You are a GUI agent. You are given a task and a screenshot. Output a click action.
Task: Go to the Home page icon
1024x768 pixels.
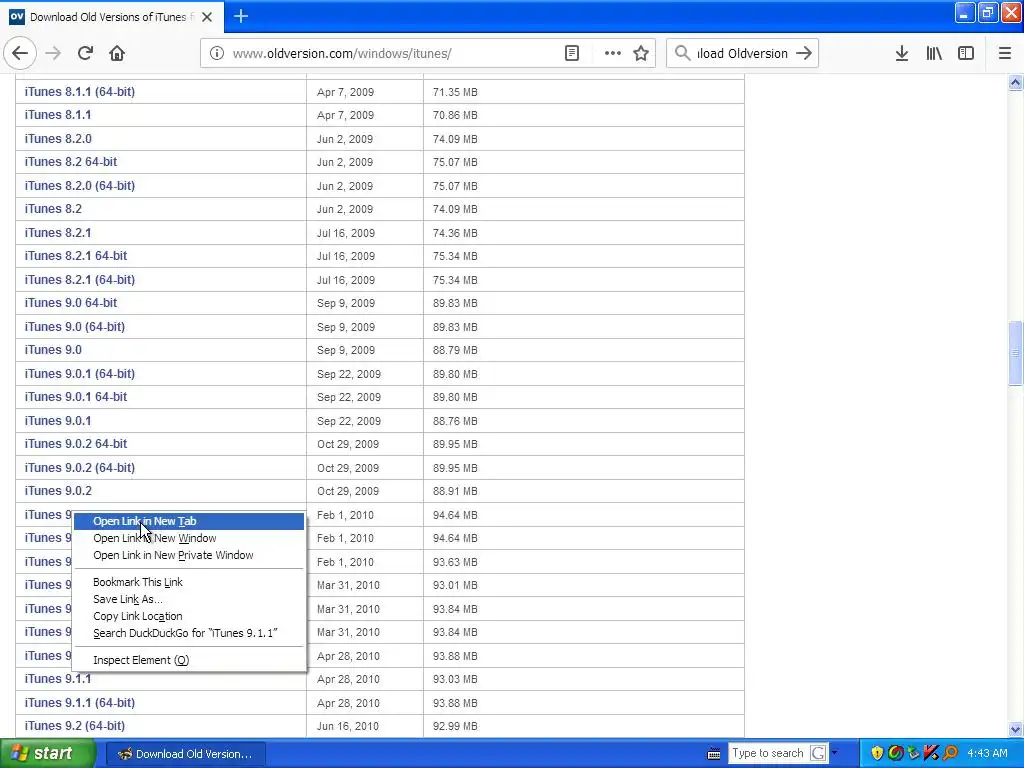tap(117, 54)
